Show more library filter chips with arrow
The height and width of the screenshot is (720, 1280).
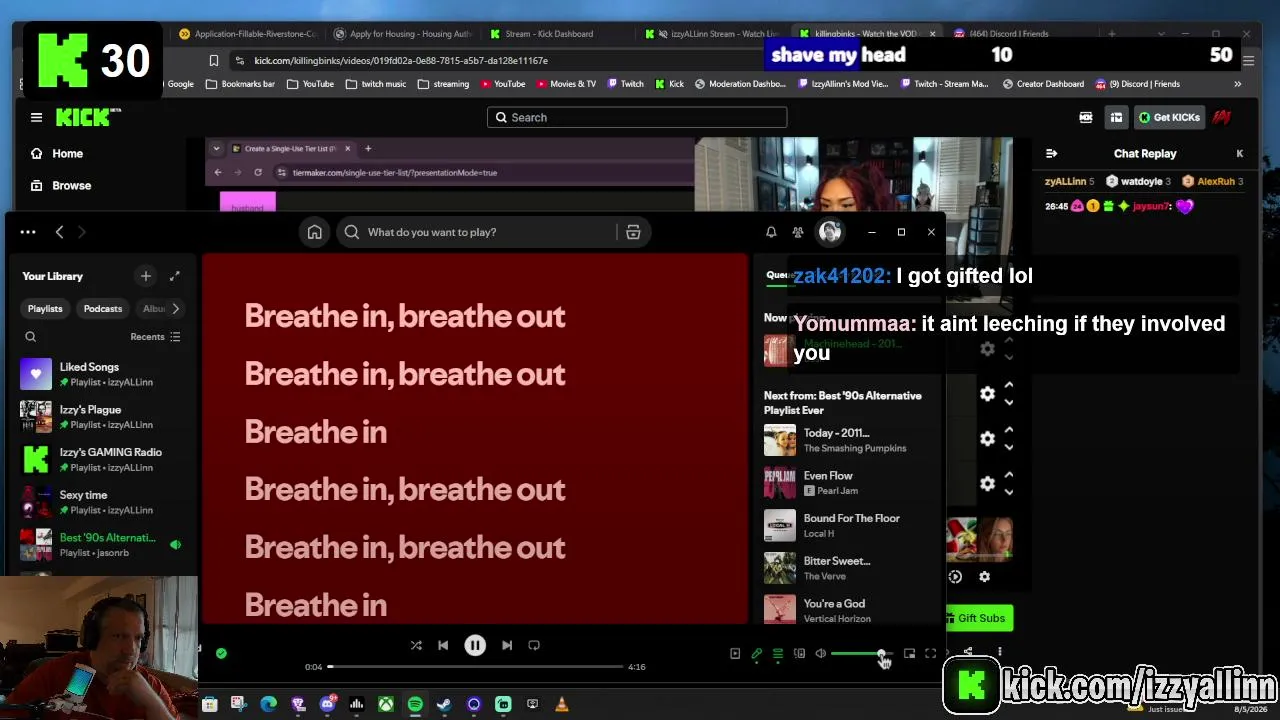click(x=175, y=309)
